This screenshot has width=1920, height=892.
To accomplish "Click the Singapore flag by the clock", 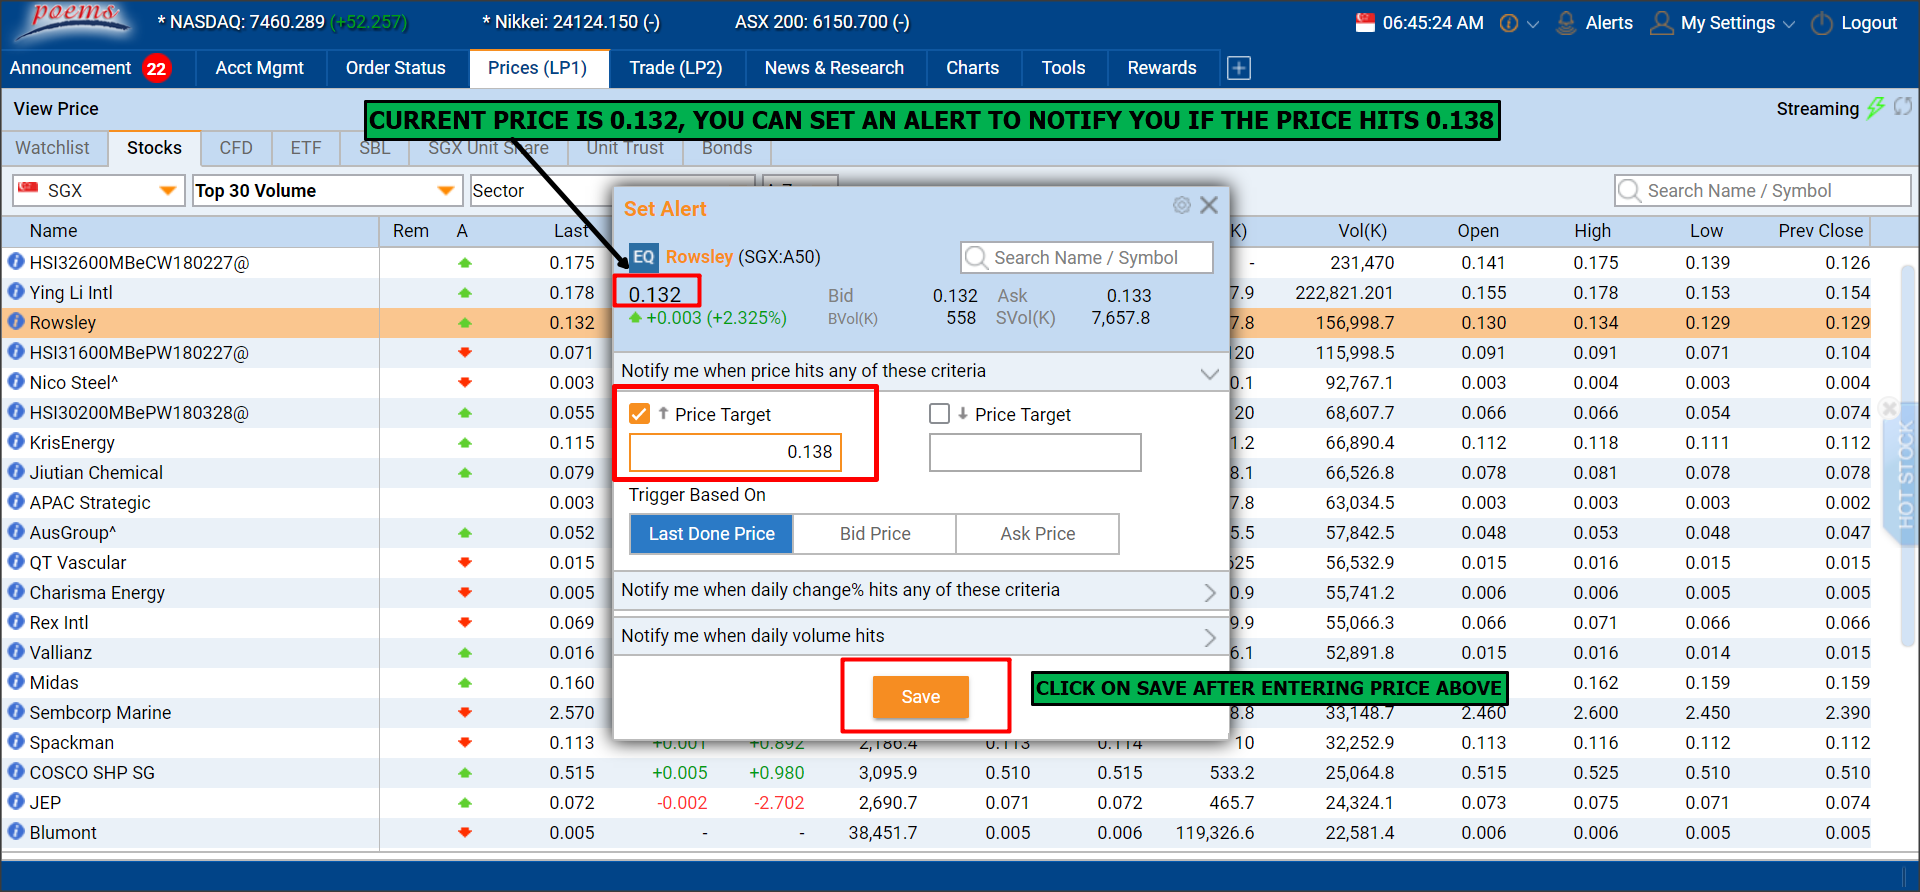I will point(1365,23).
